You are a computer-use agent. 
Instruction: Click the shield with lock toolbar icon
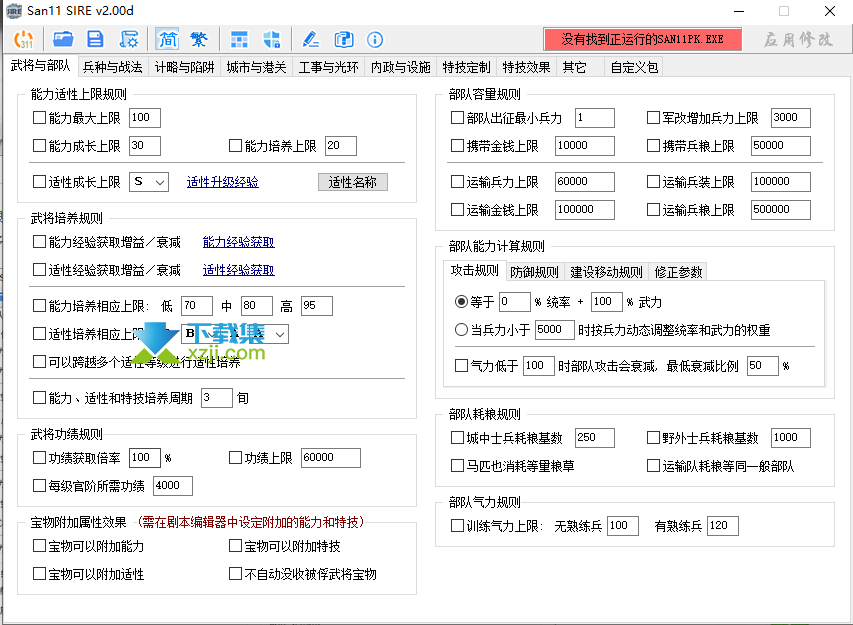click(x=271, y=39)
